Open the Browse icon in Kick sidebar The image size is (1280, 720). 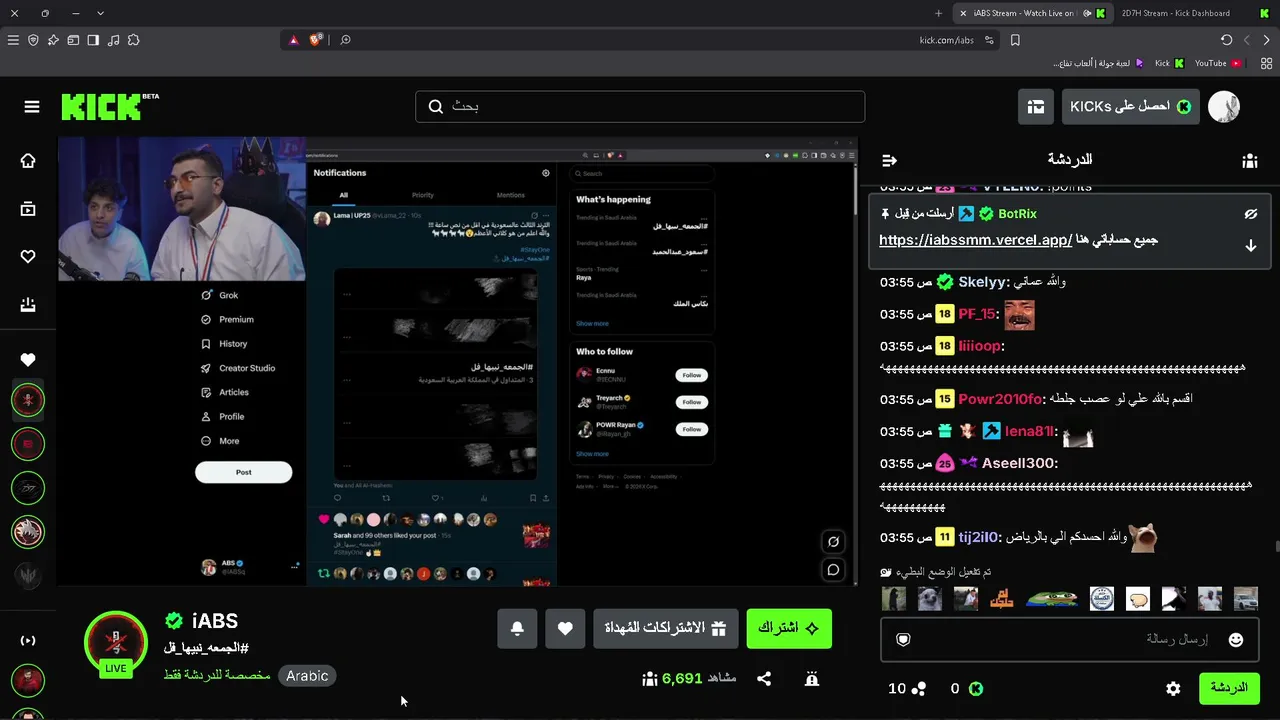tap(28, 209)
